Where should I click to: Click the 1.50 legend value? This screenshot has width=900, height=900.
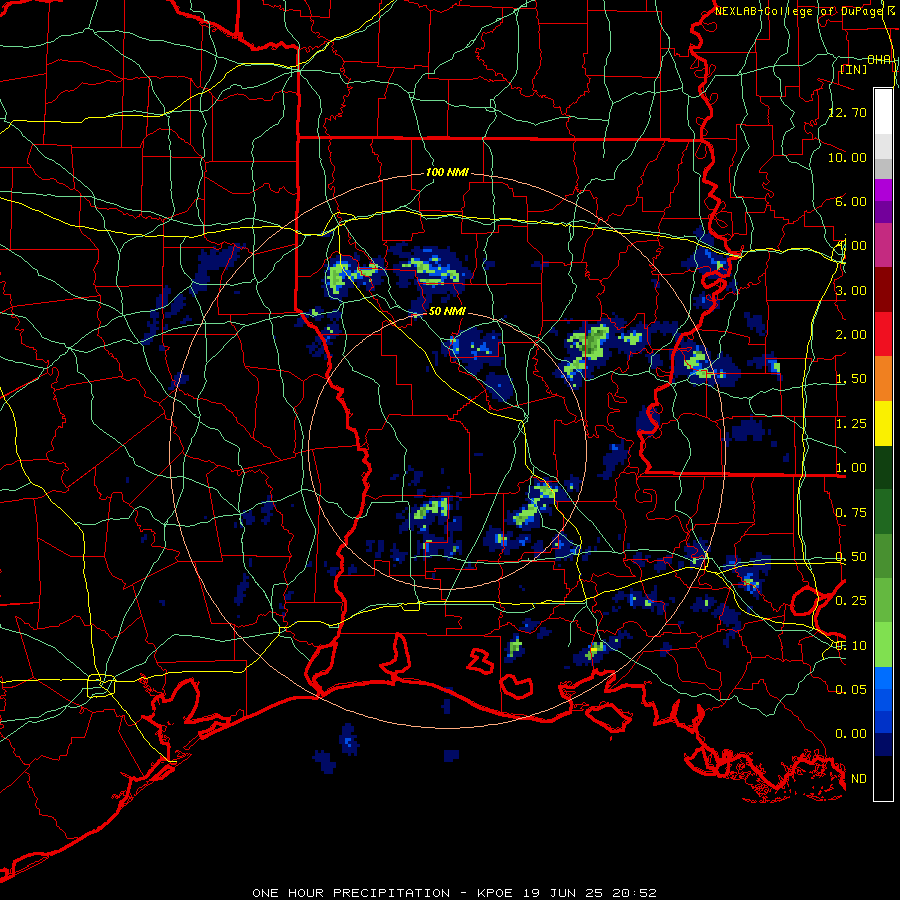coord(851,379)
